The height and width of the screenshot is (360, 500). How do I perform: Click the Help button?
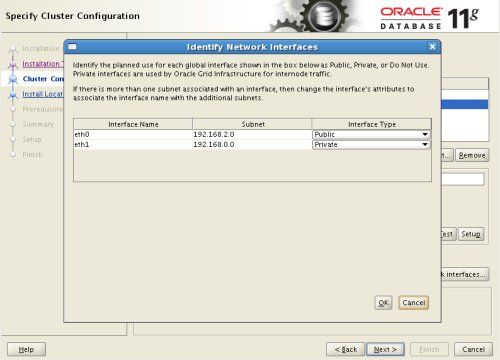tap(26, 349)
